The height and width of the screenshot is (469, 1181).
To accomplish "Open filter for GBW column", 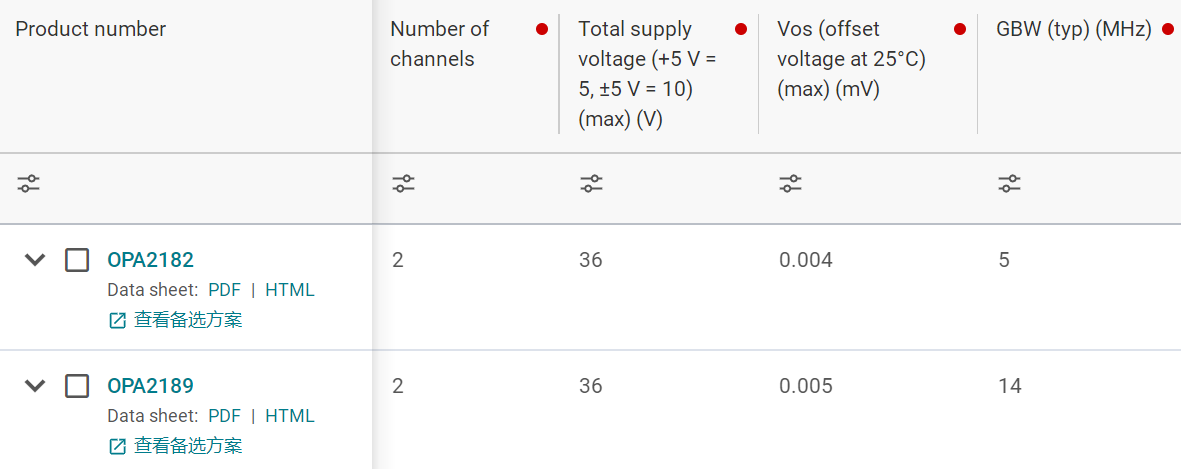I will [1009, 184].
